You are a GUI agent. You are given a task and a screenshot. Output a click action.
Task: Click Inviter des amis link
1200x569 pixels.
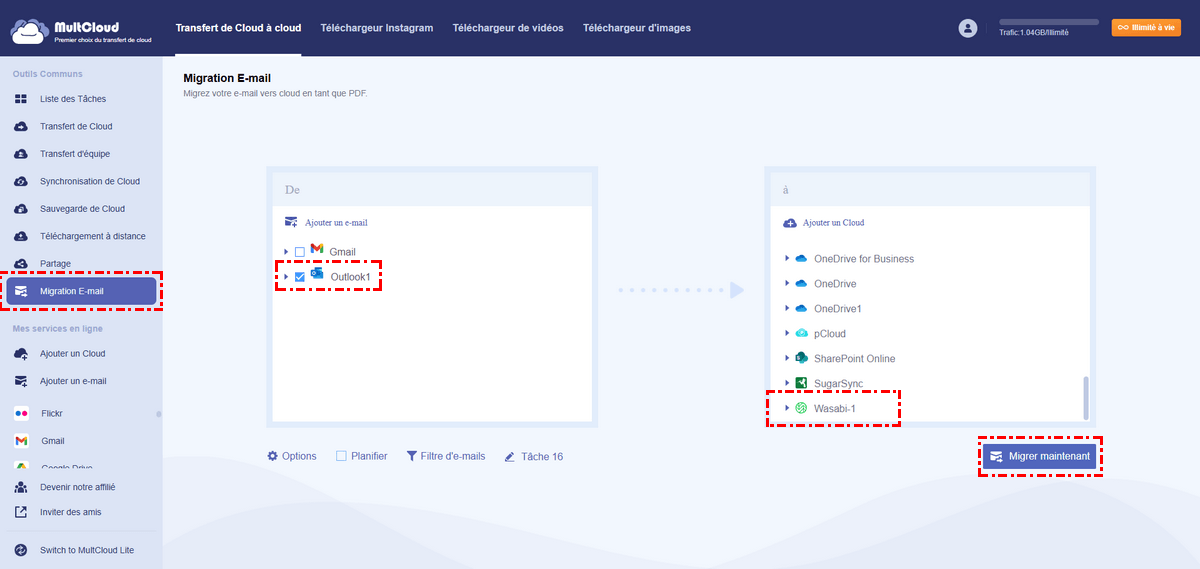click(x=70, y=512)
